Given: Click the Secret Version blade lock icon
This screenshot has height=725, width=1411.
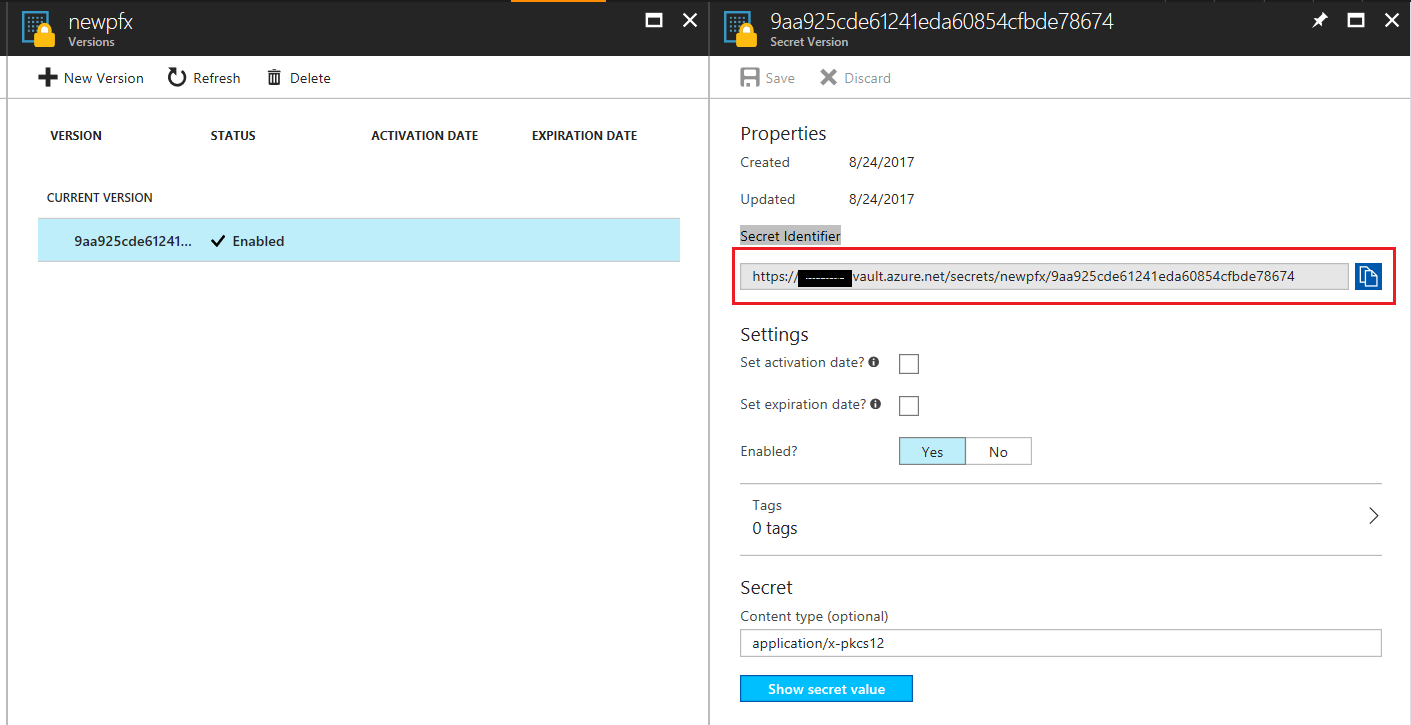Looking at the screenshot, I should coord(738,28).
